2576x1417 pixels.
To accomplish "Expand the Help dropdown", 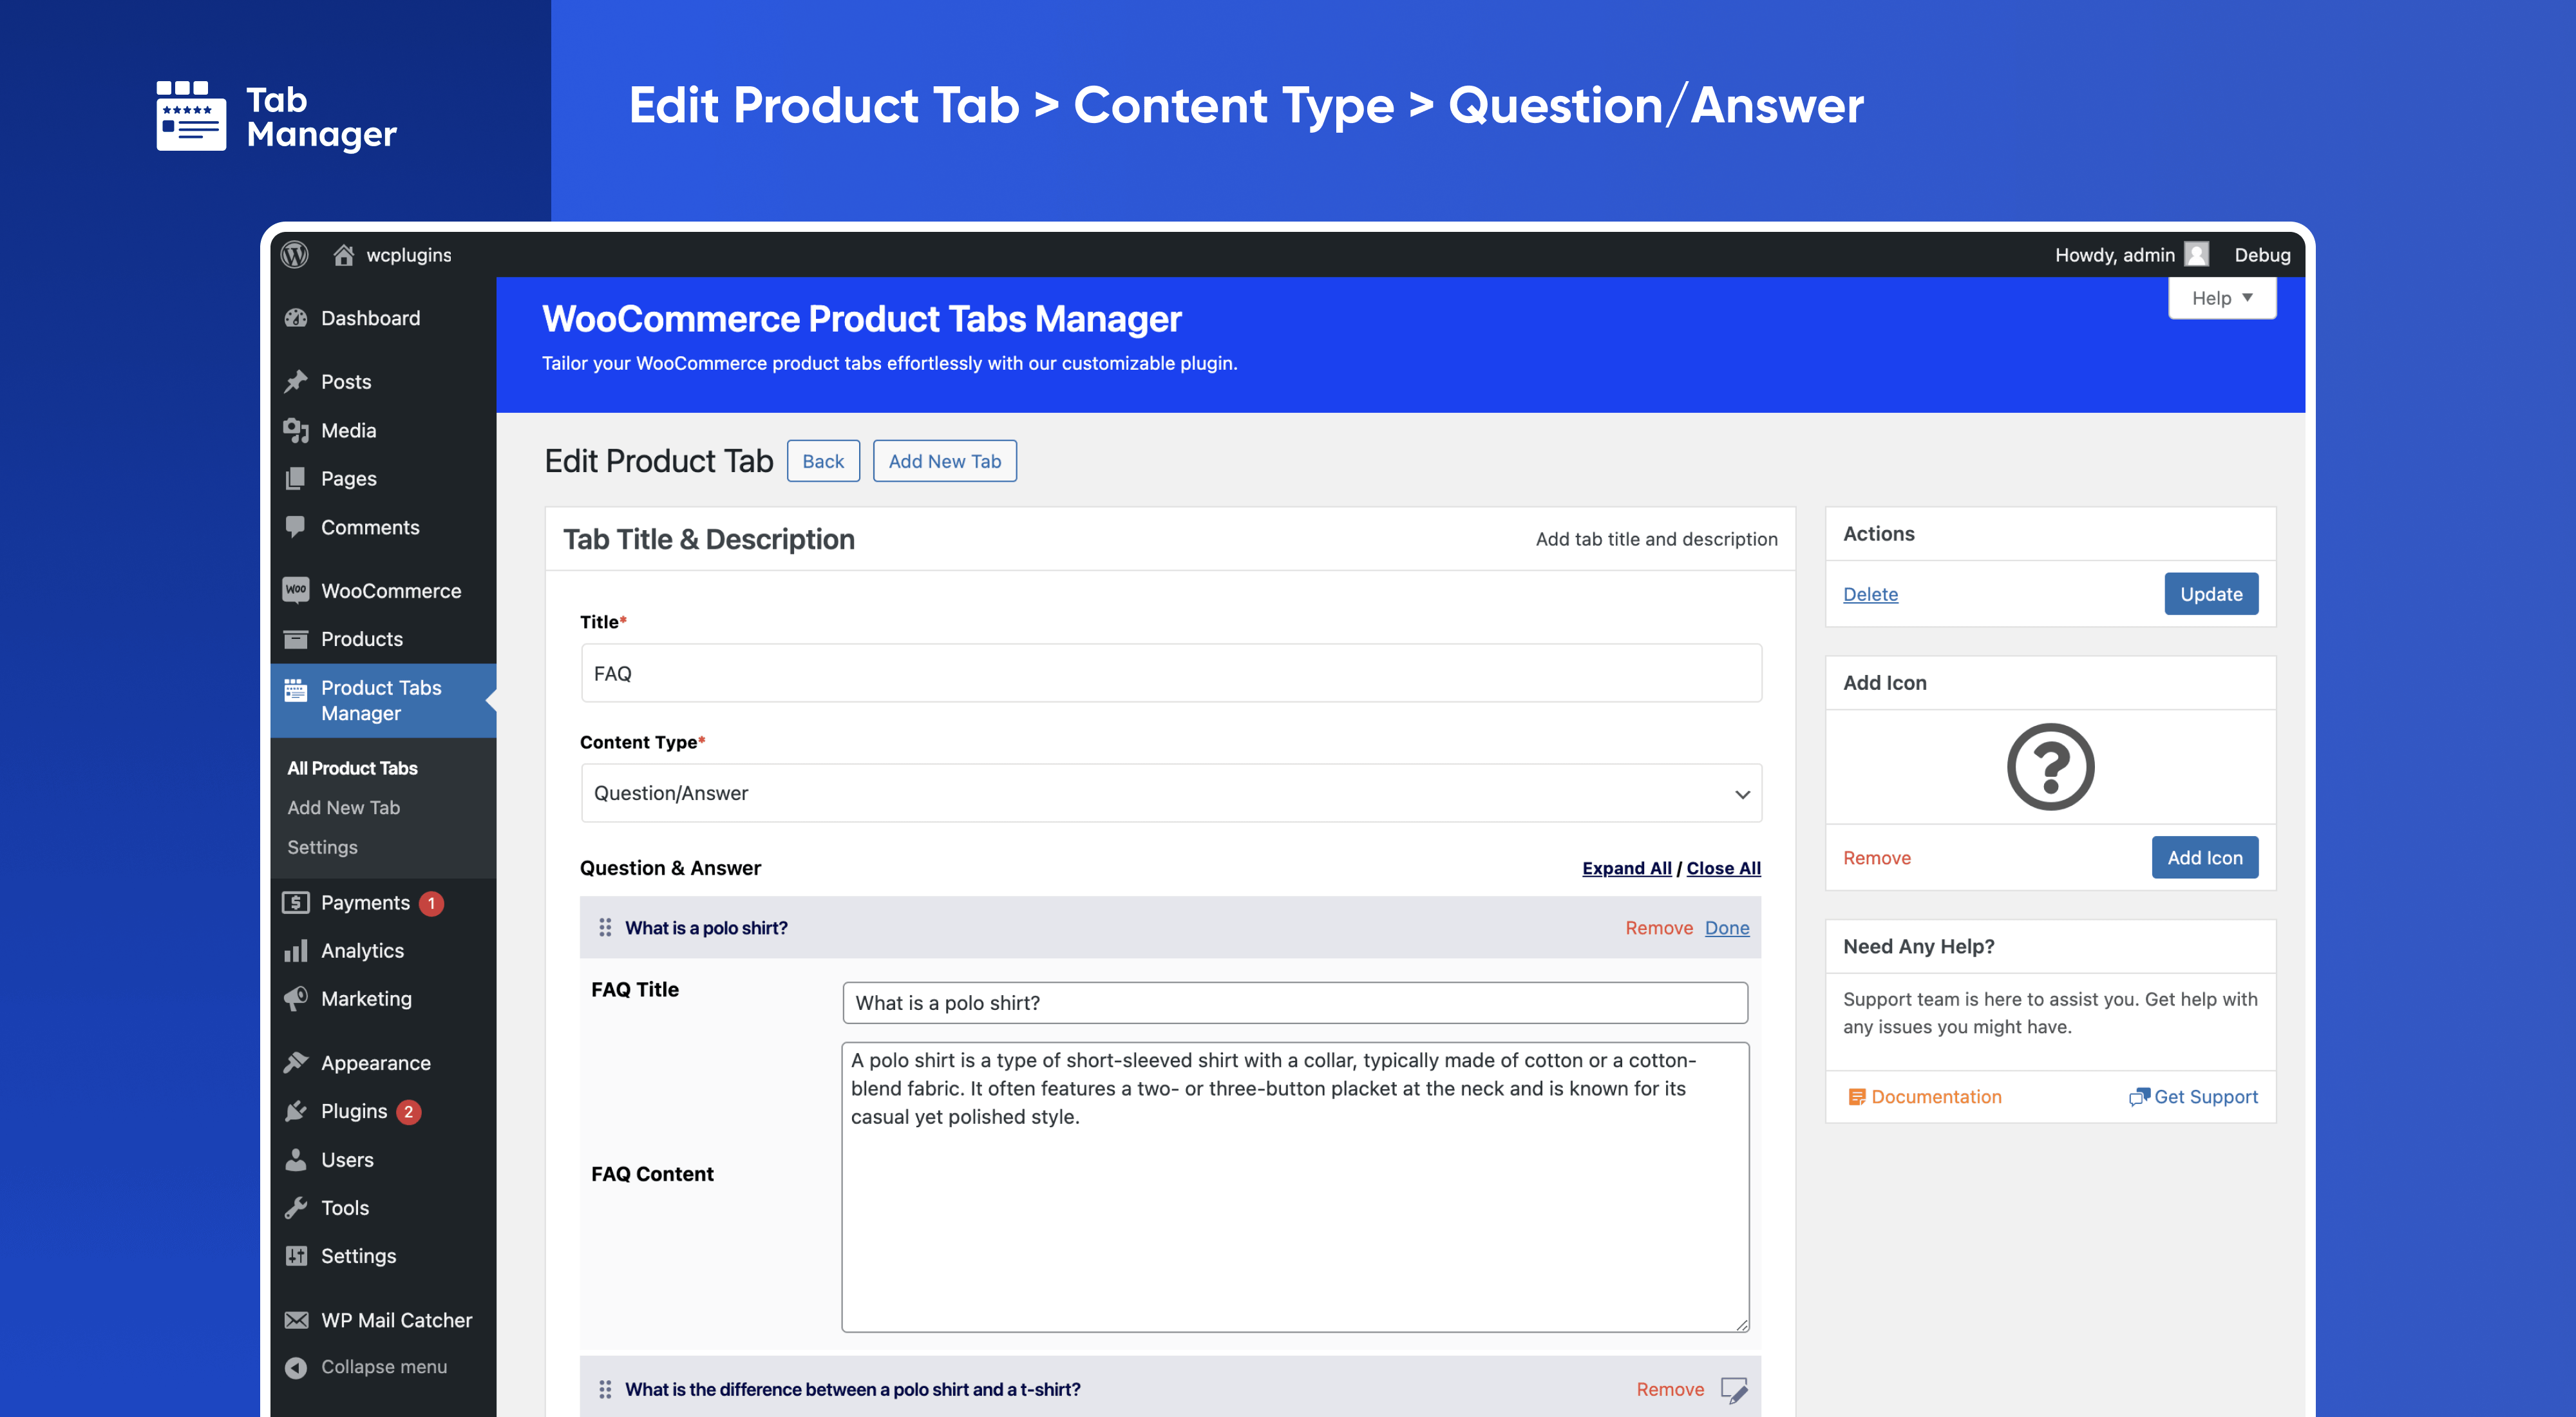I will pos(2221,298).
